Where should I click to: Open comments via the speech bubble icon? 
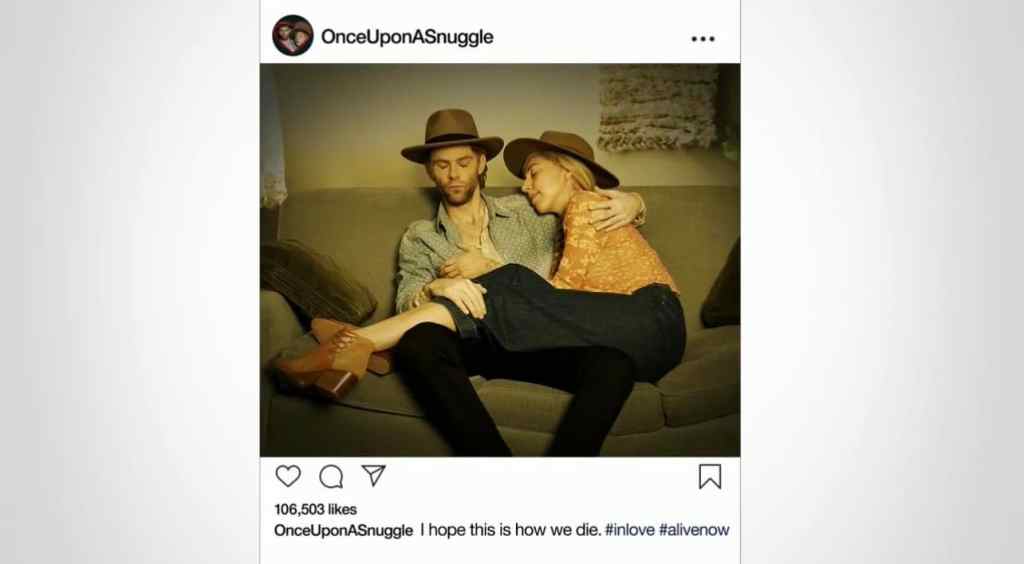pyautogui.click(x=331, y=476)
